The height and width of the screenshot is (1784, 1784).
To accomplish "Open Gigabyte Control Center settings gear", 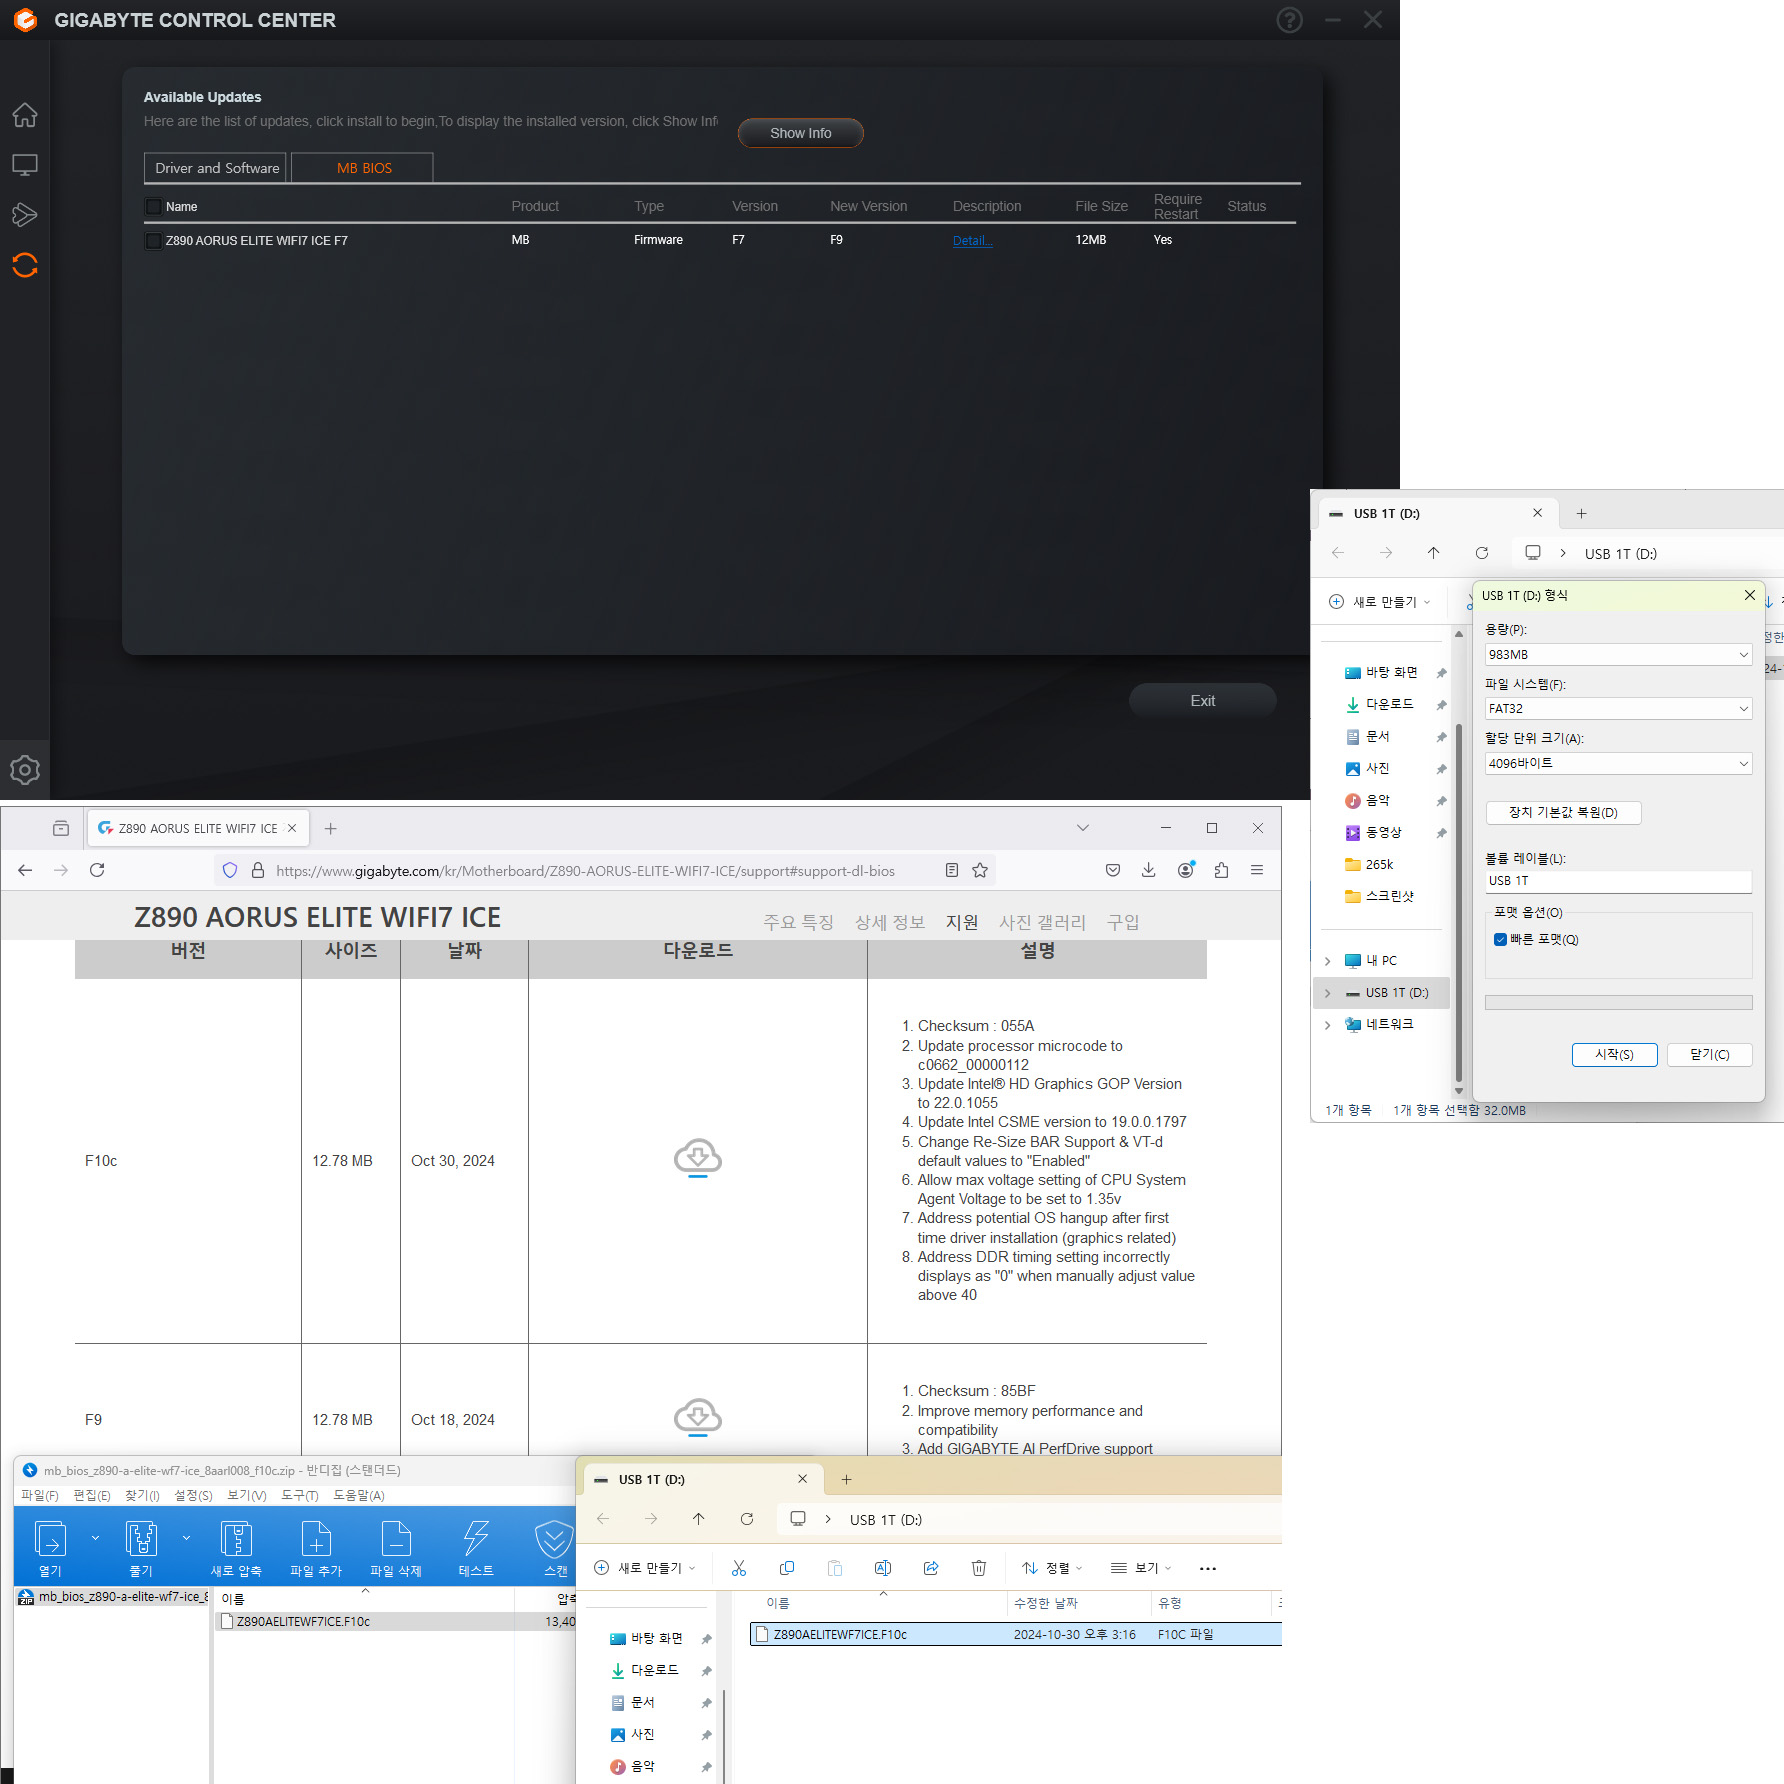I will (x=25, y=770).
